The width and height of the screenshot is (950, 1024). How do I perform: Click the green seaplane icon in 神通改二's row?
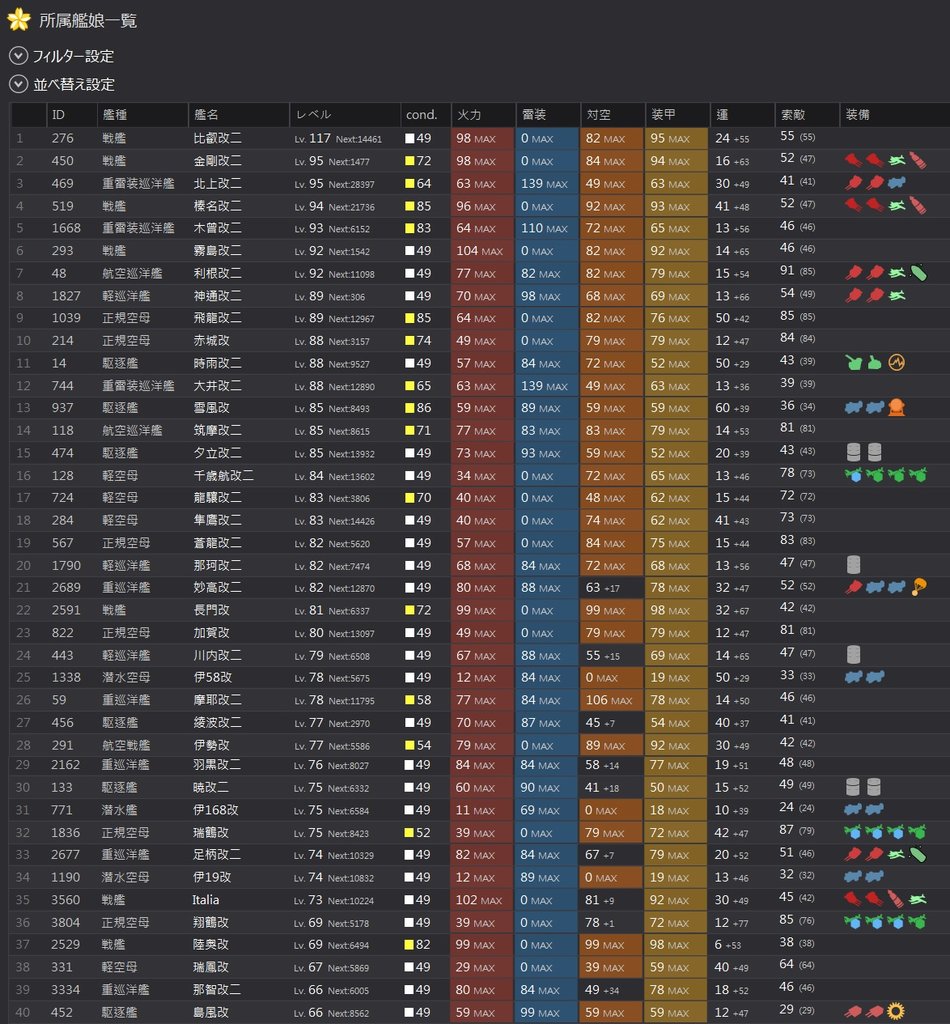click(896, 295)
